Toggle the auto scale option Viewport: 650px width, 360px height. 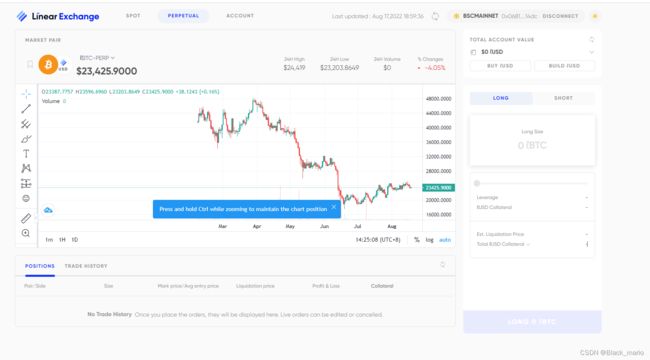[445, 240]
